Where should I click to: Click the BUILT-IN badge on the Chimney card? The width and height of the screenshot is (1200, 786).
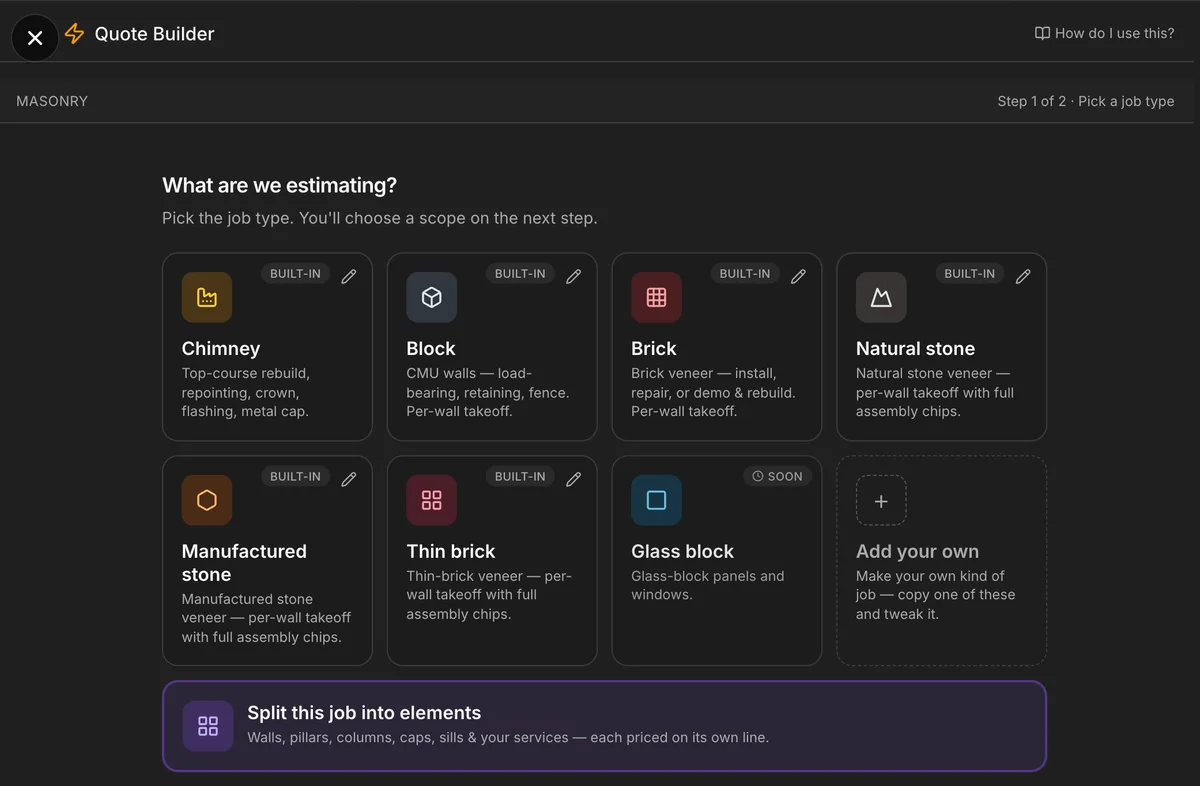(x=295, y=273)
